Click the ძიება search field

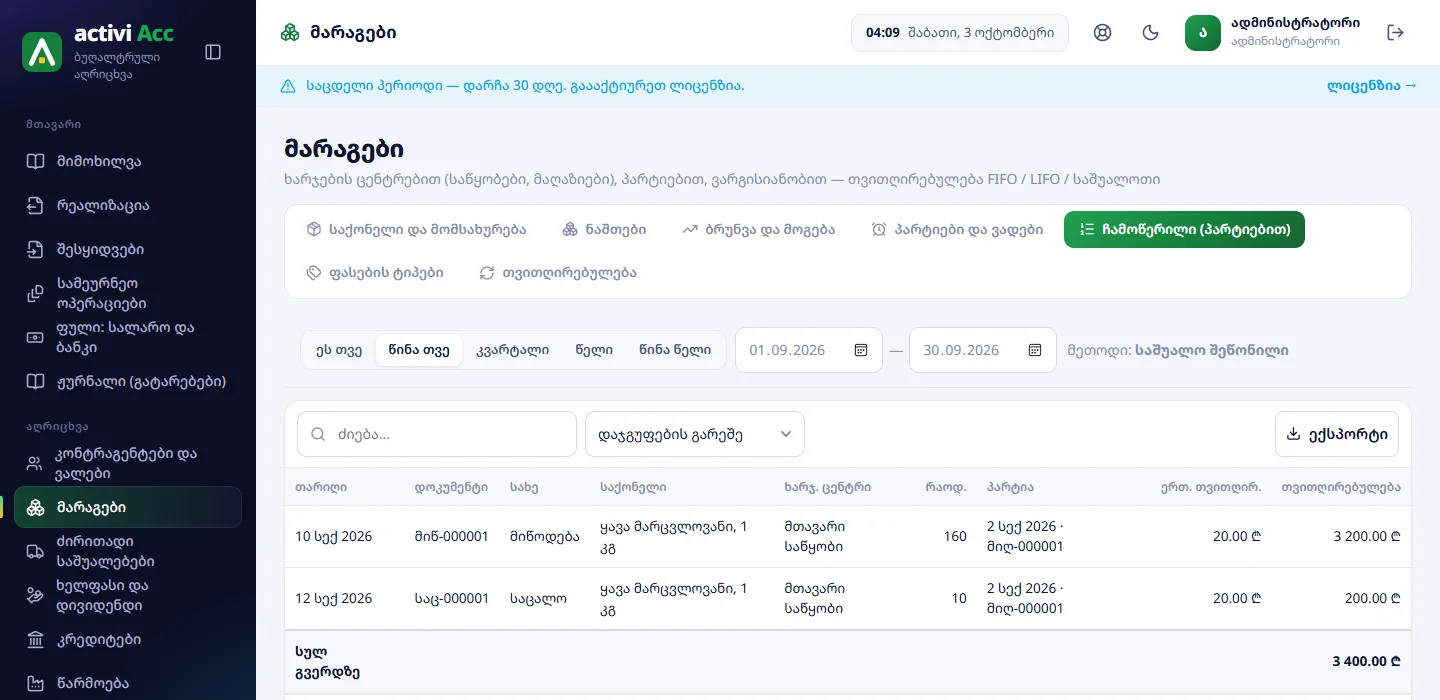pyautogui.click(x=437, y=434)
